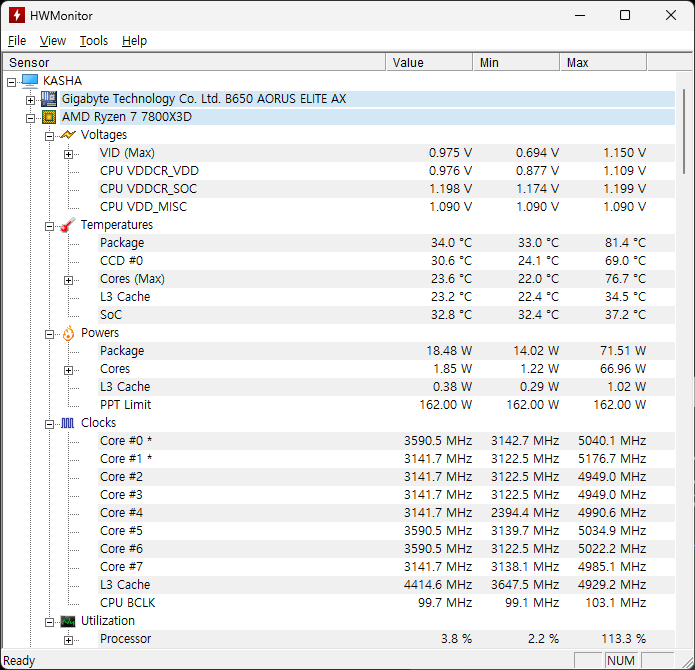Click the Utilization section label
This screenshot has width=695, height=670.
tap(108, 621)
